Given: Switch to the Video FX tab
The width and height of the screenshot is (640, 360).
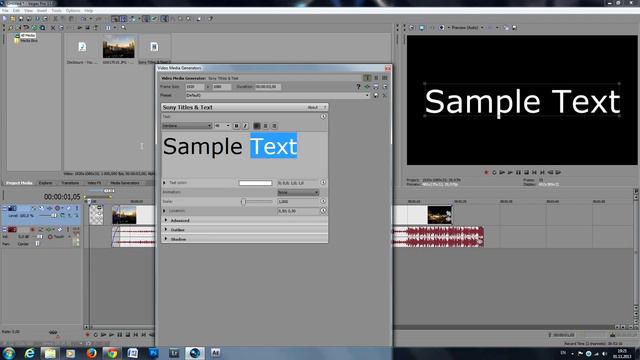Looking at the screenshot, I should (x=94, y=183).
